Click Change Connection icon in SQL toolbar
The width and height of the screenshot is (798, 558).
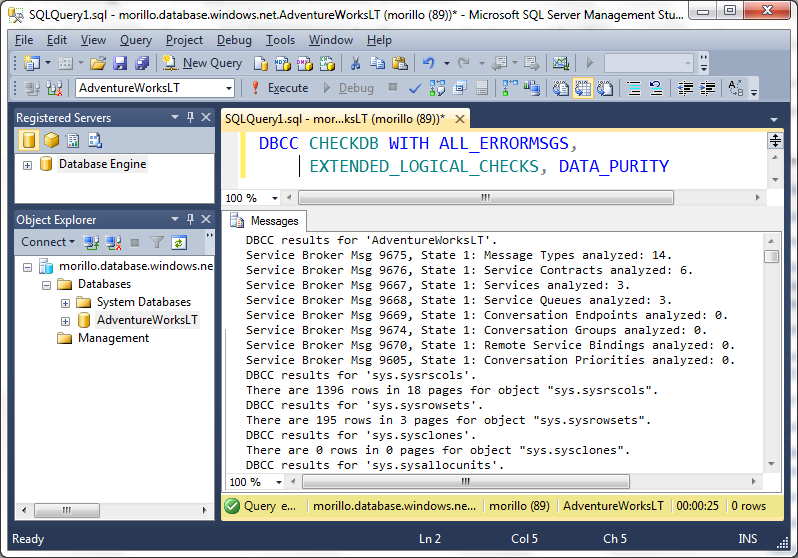pos(54,88)
